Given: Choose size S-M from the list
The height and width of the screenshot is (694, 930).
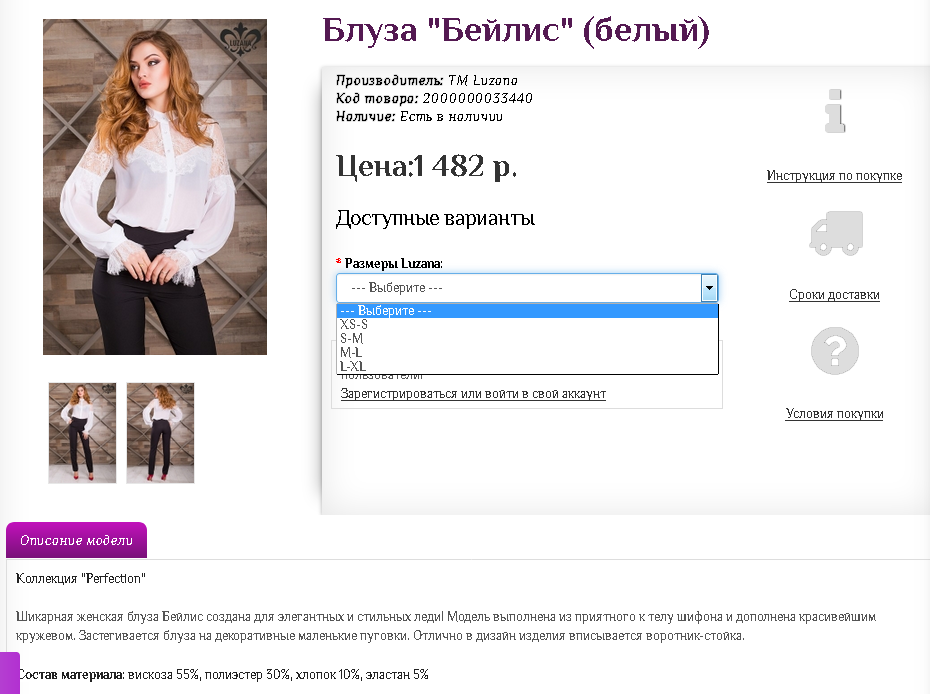Looking at the screenshot, I should point(527,339).
